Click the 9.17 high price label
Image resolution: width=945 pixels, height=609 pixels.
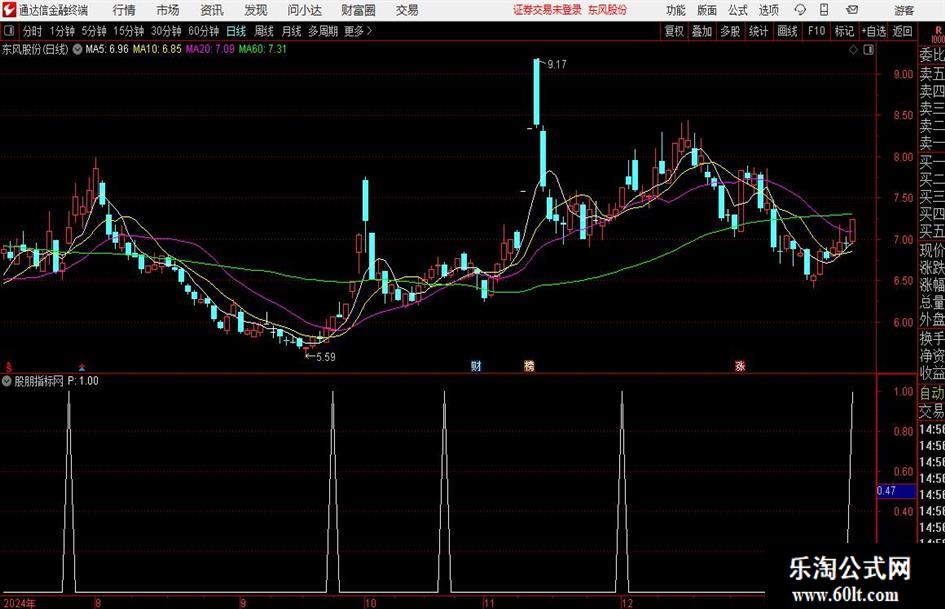point(557,65)
